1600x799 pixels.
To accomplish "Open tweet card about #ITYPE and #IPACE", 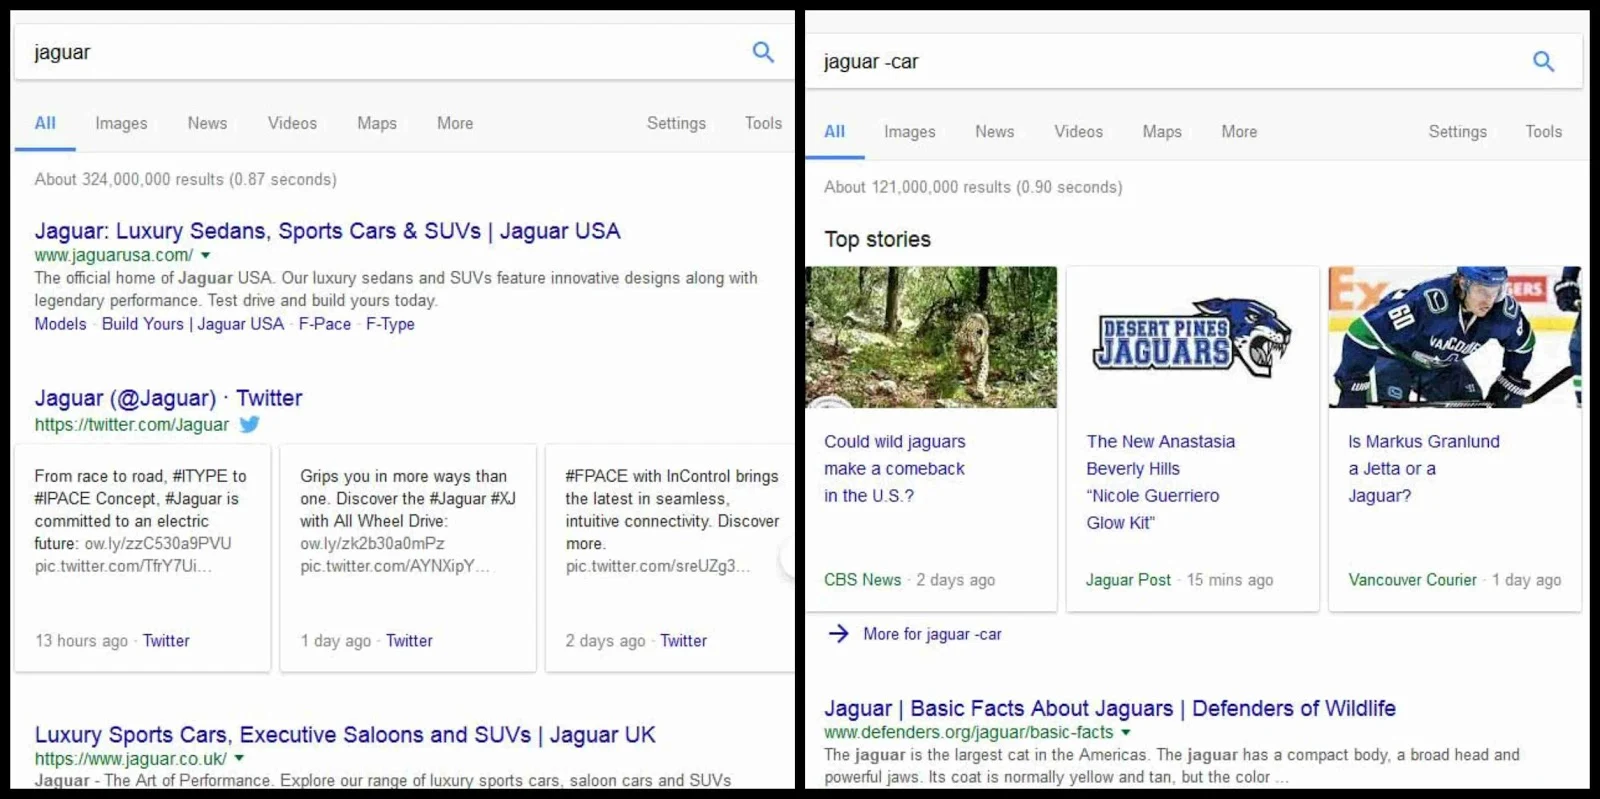I will coord(142,558).
